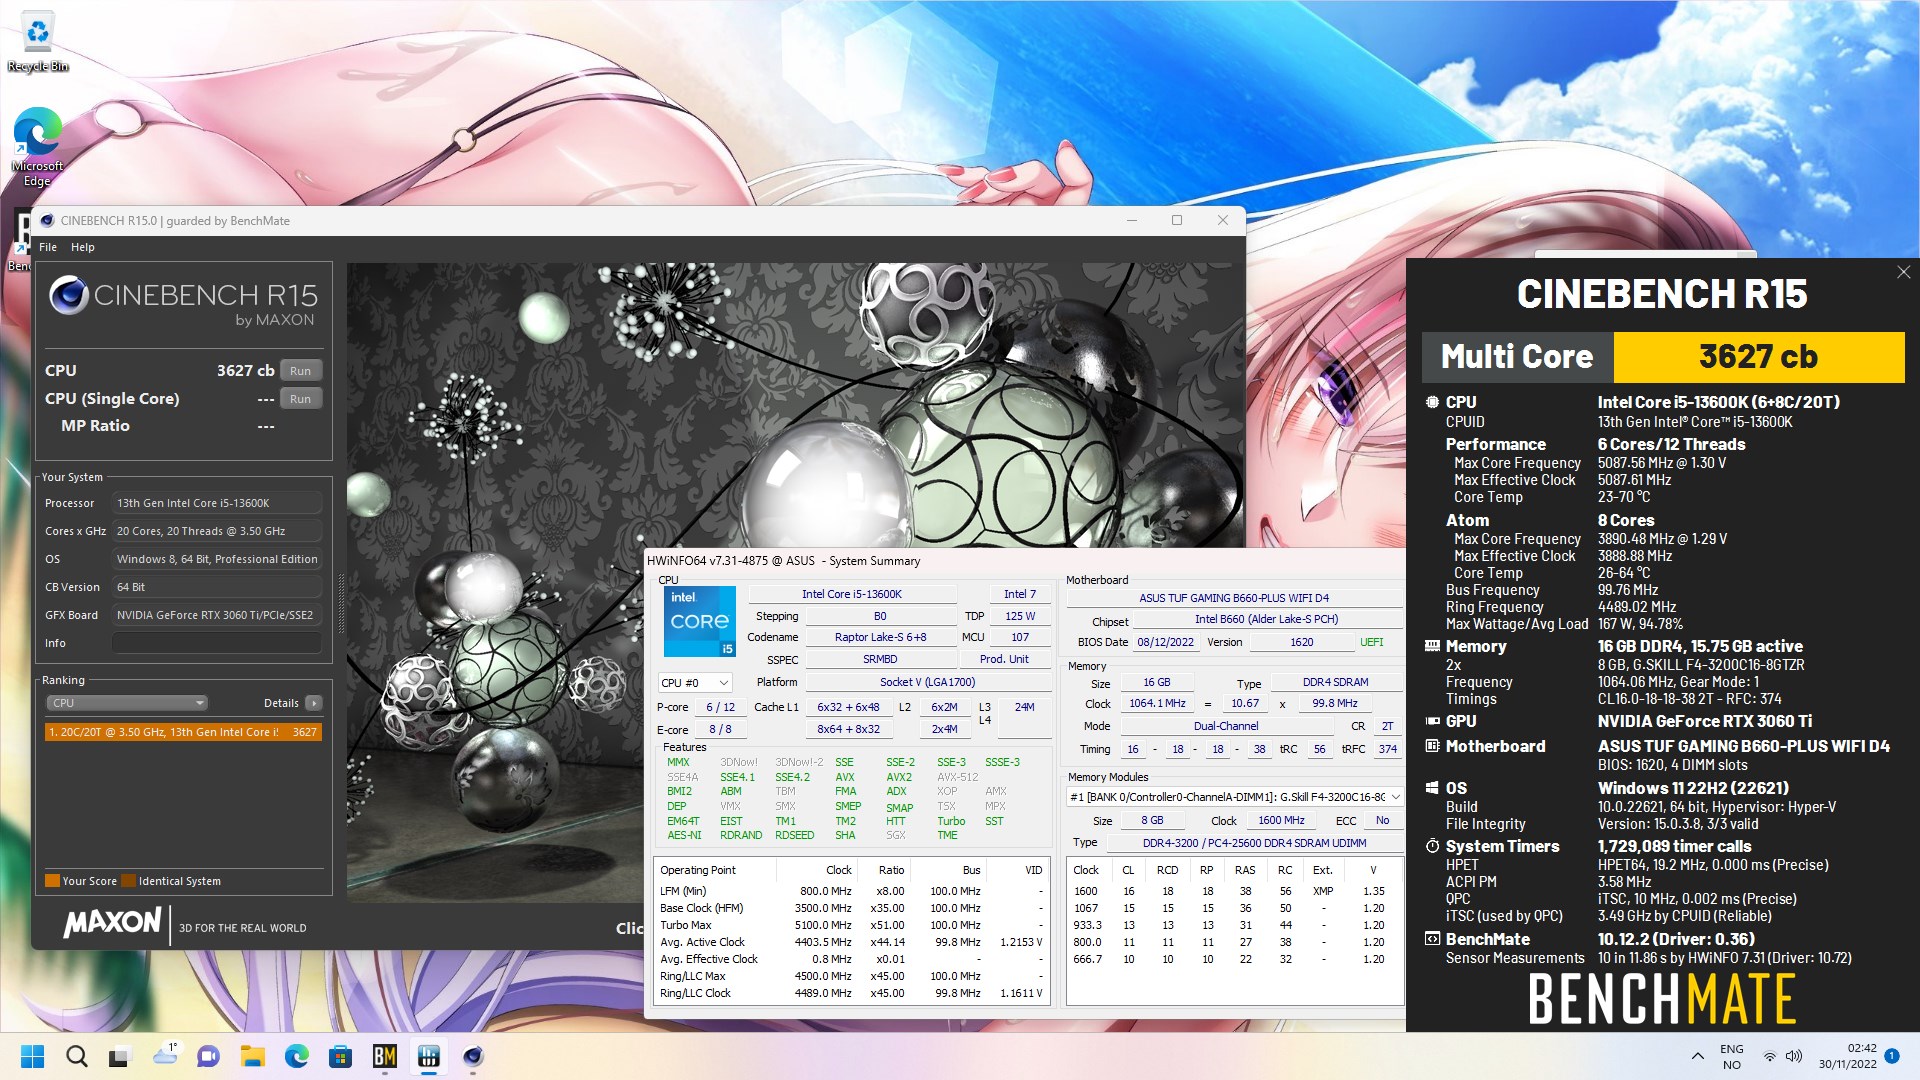1920x1080 pixels.
Task: Open the Memory Modules dropdown in HWiNFO
Action: tap(1235, 797)
